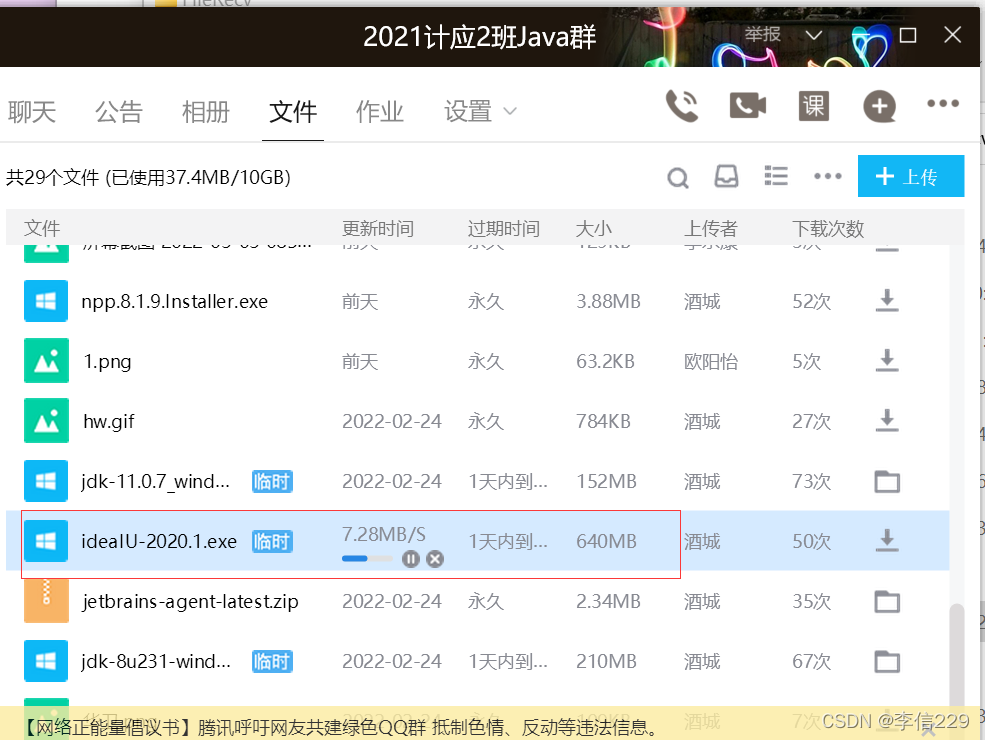Click the 共29个文件 storage usage text
The image size is (985, 740).
(148, 178)
